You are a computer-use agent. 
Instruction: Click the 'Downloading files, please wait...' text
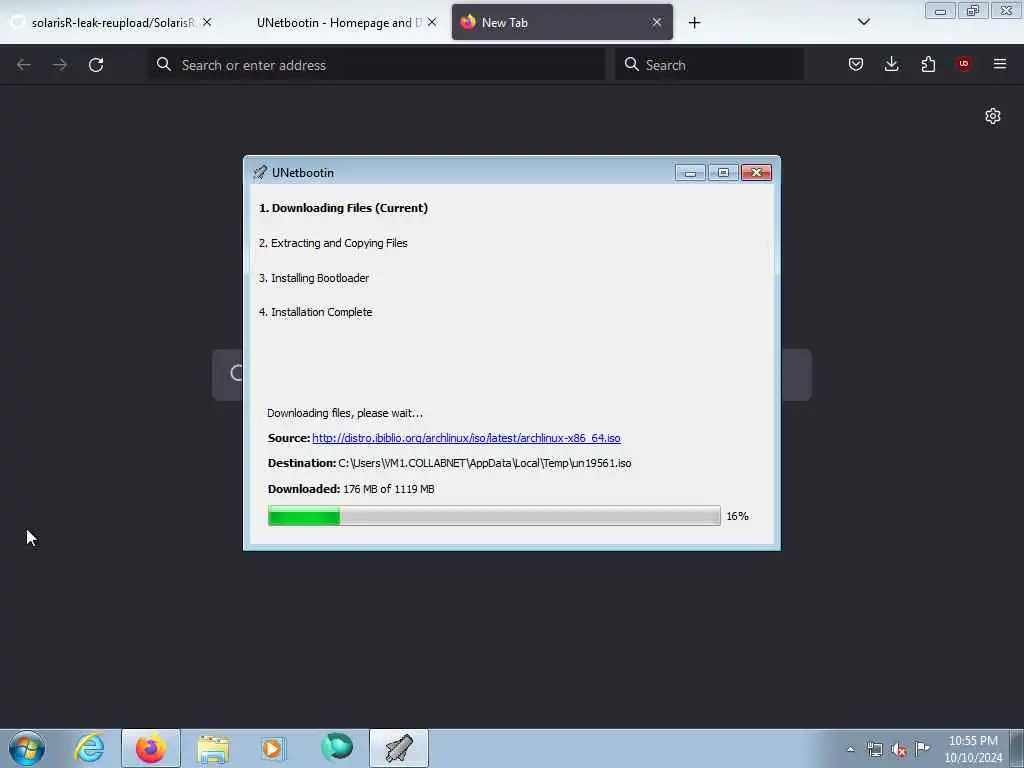point(345,413)
